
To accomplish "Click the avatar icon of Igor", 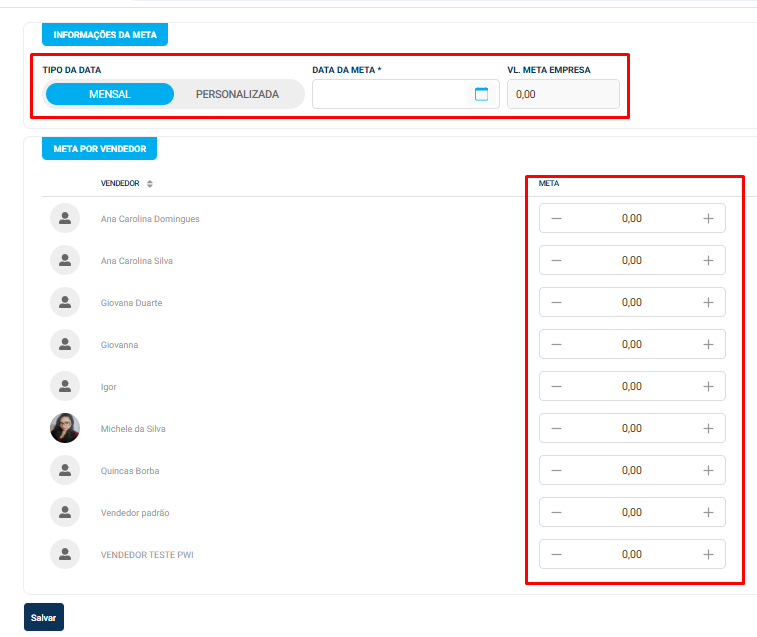I will pos(65,386).
